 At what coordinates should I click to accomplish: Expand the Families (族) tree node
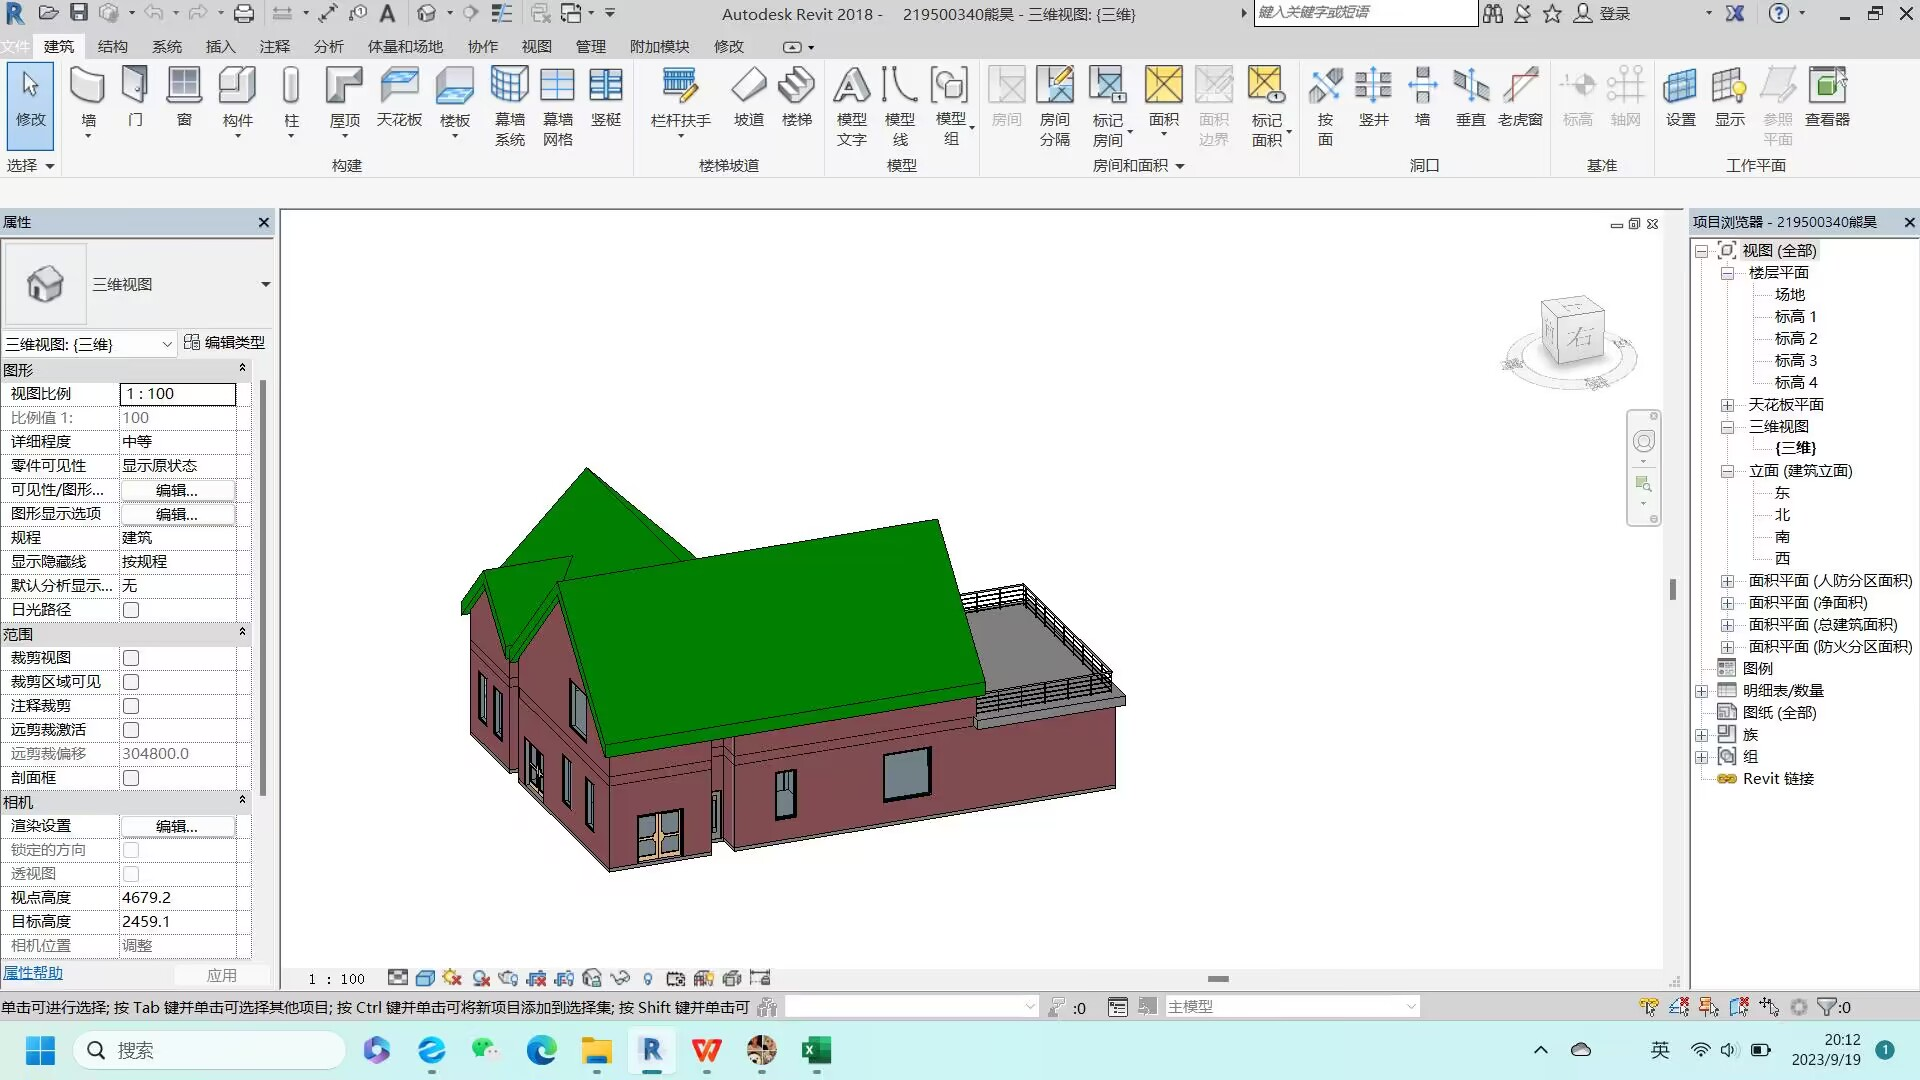click(1701, 735)
